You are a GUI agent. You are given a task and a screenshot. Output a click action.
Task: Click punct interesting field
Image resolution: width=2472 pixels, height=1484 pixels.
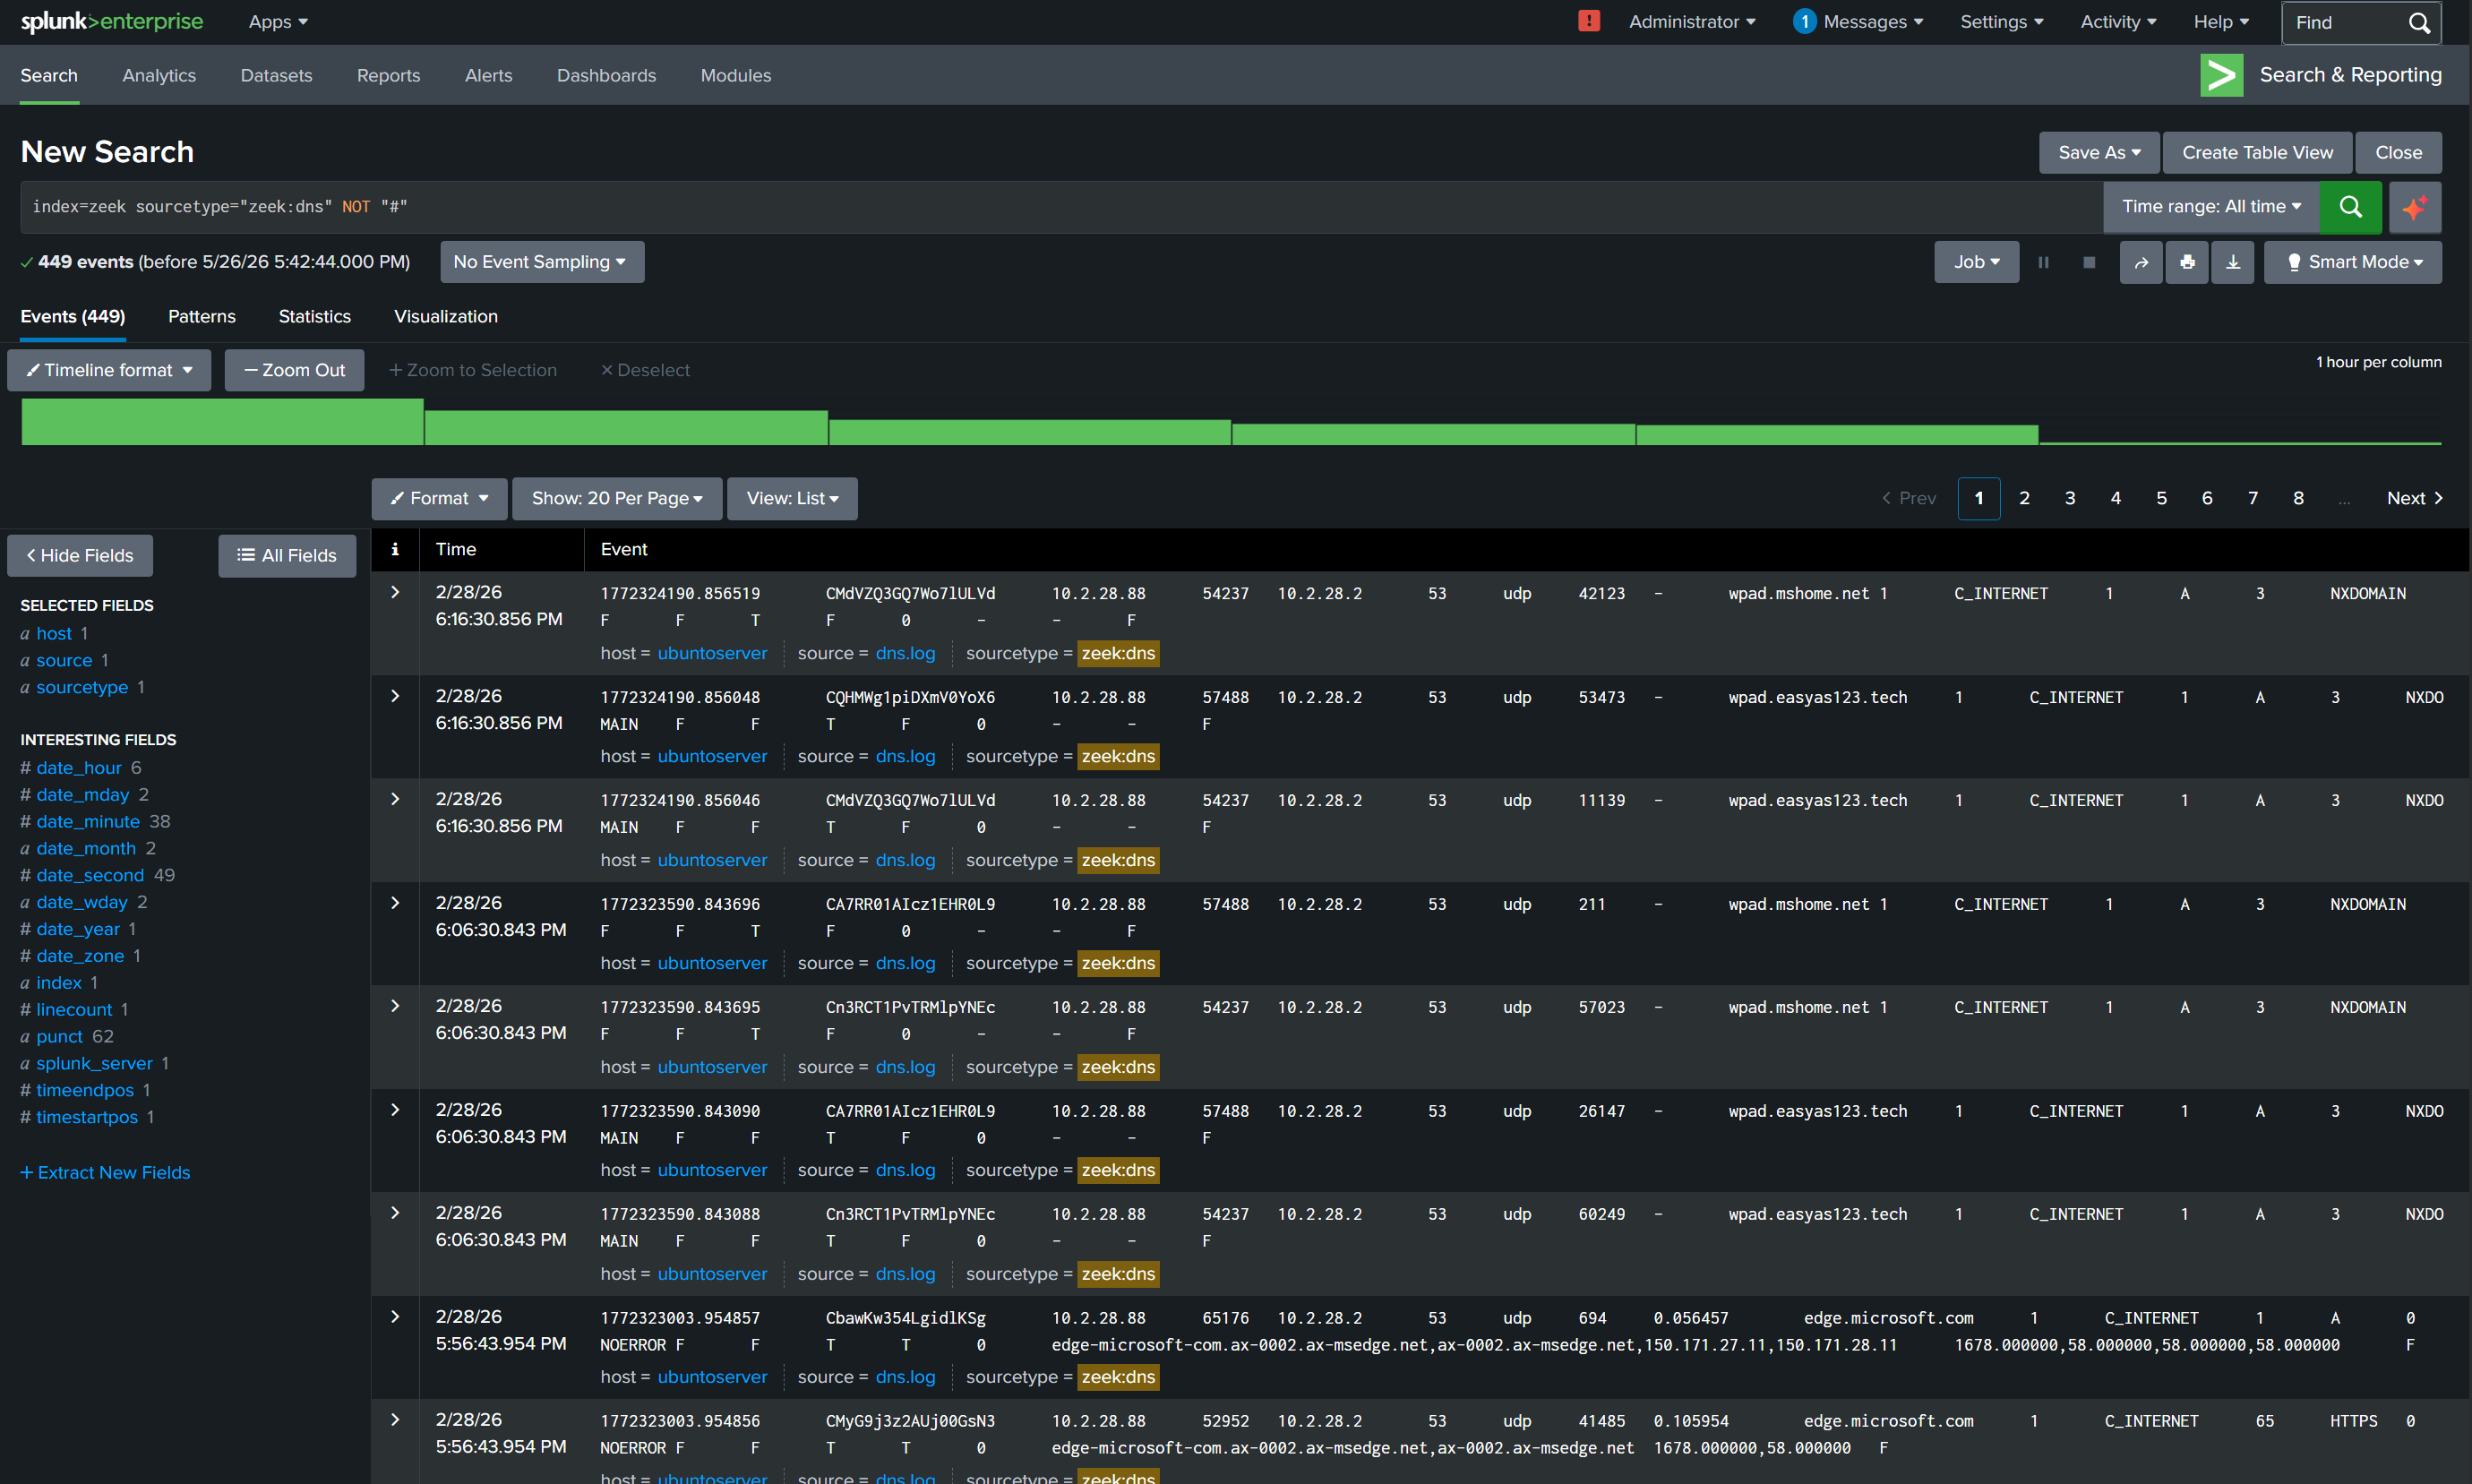59,1036
